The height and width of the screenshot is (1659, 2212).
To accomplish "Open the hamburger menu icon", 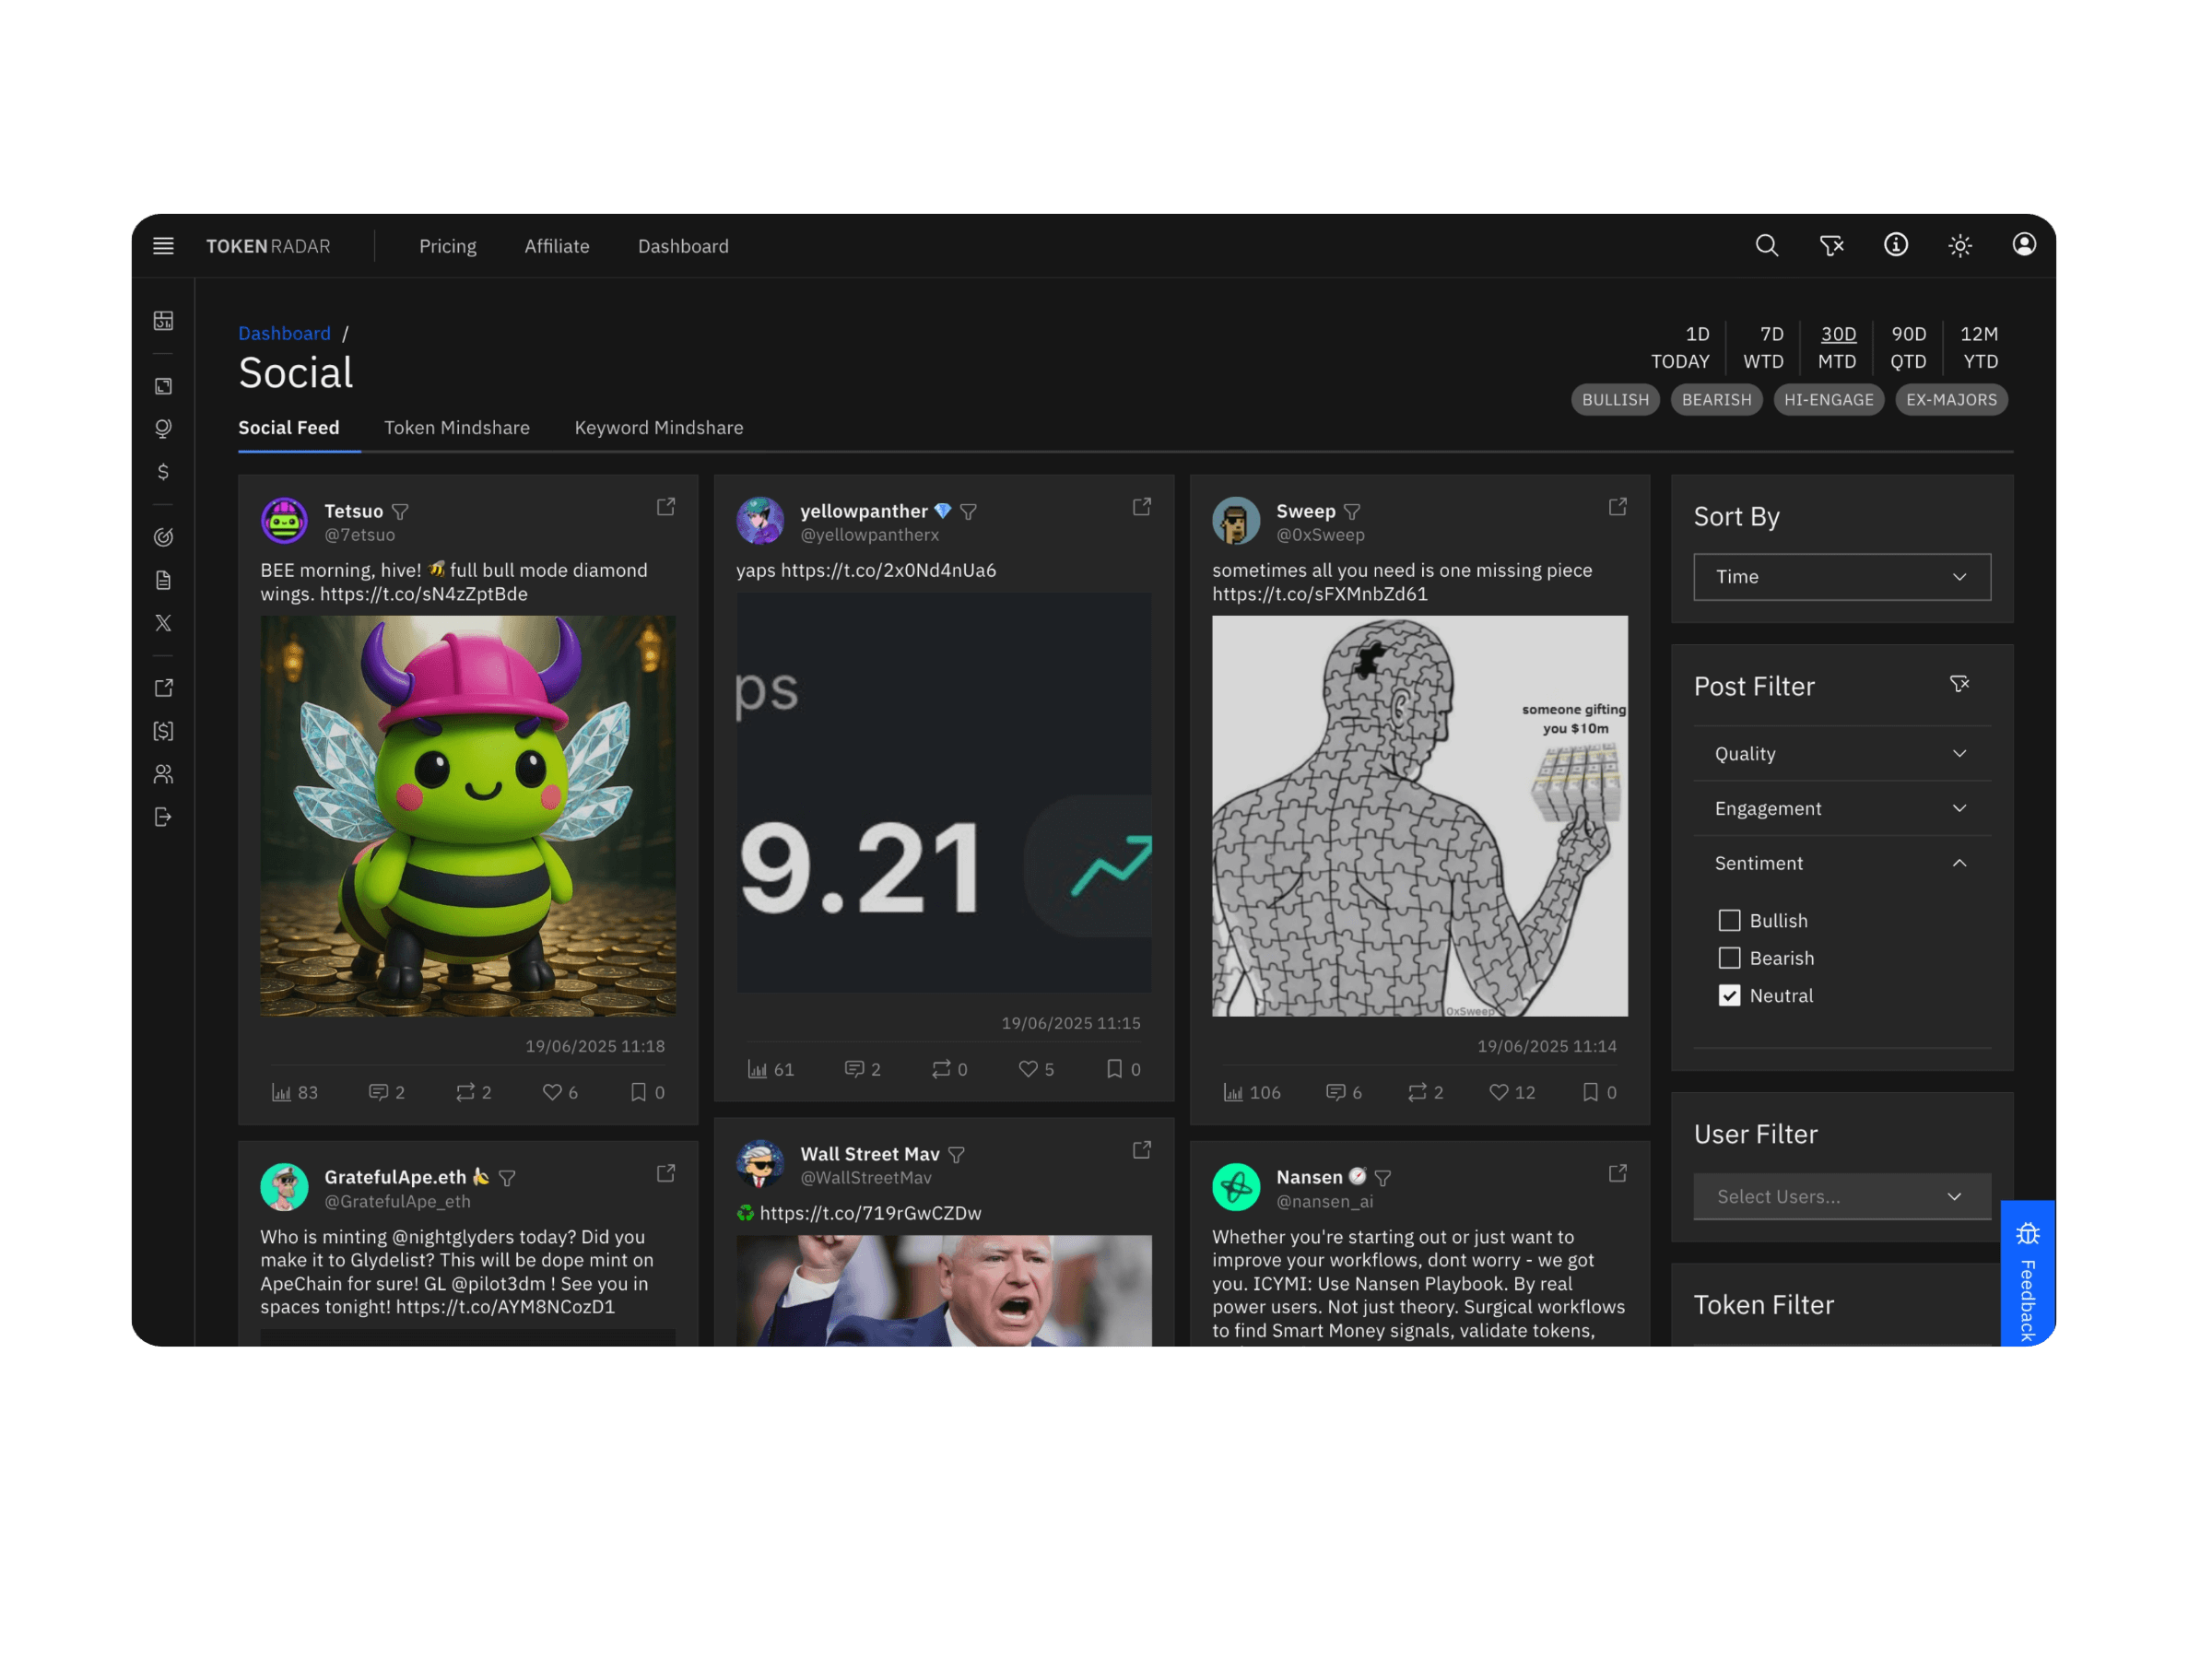I will [163, 246].
